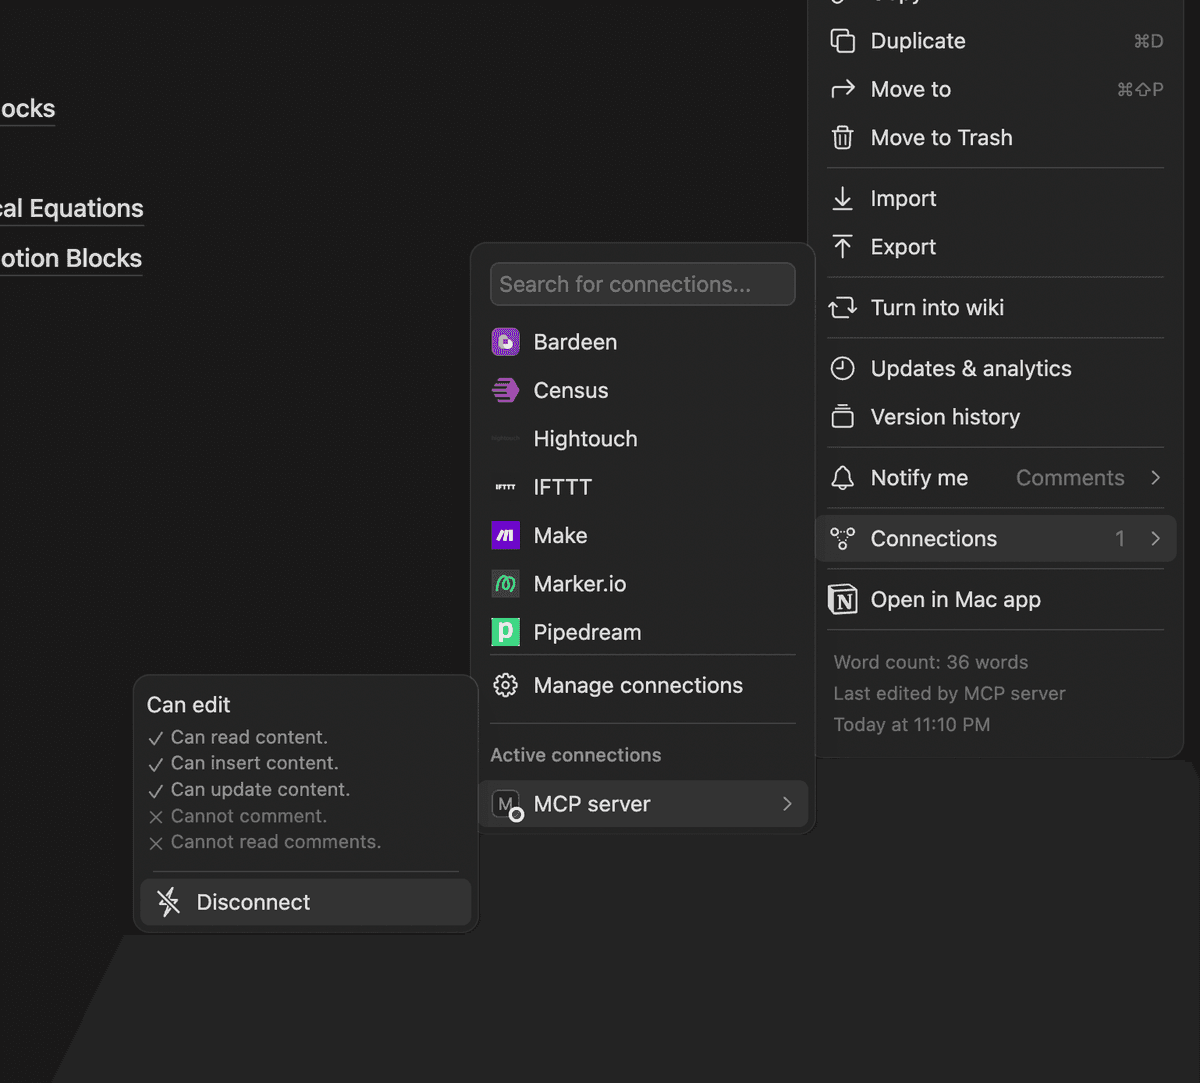Click the Bardeen app icon
Screen dimensions: 1200x1083
506,342
